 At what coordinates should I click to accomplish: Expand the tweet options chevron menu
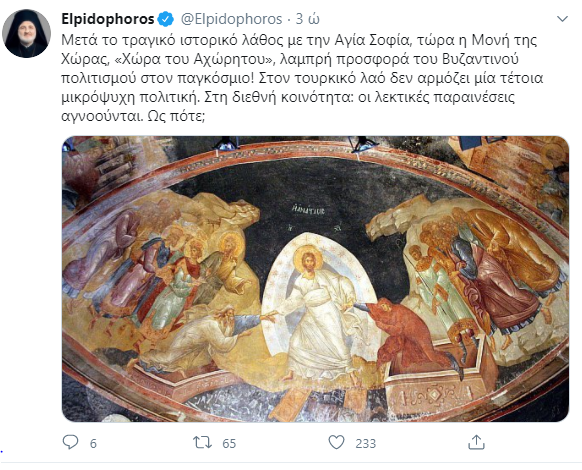click(x=563, y=19)
